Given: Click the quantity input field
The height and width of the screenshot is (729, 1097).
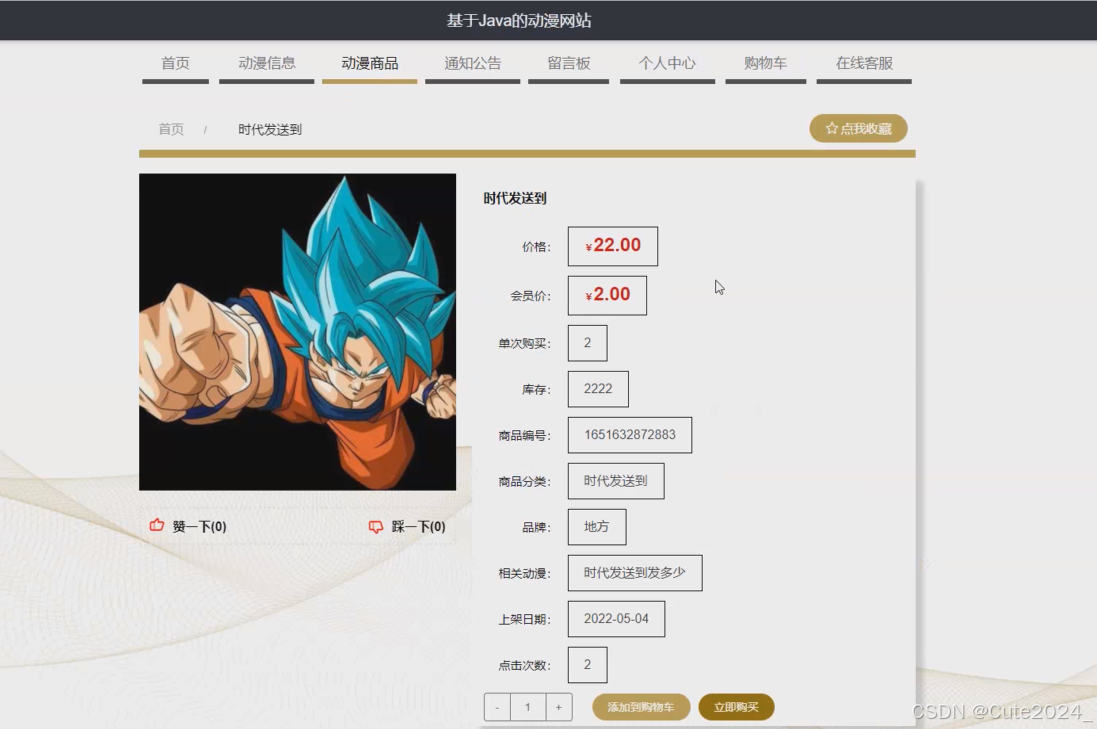Looking at the screenshot, I should (x=527, y=707).
